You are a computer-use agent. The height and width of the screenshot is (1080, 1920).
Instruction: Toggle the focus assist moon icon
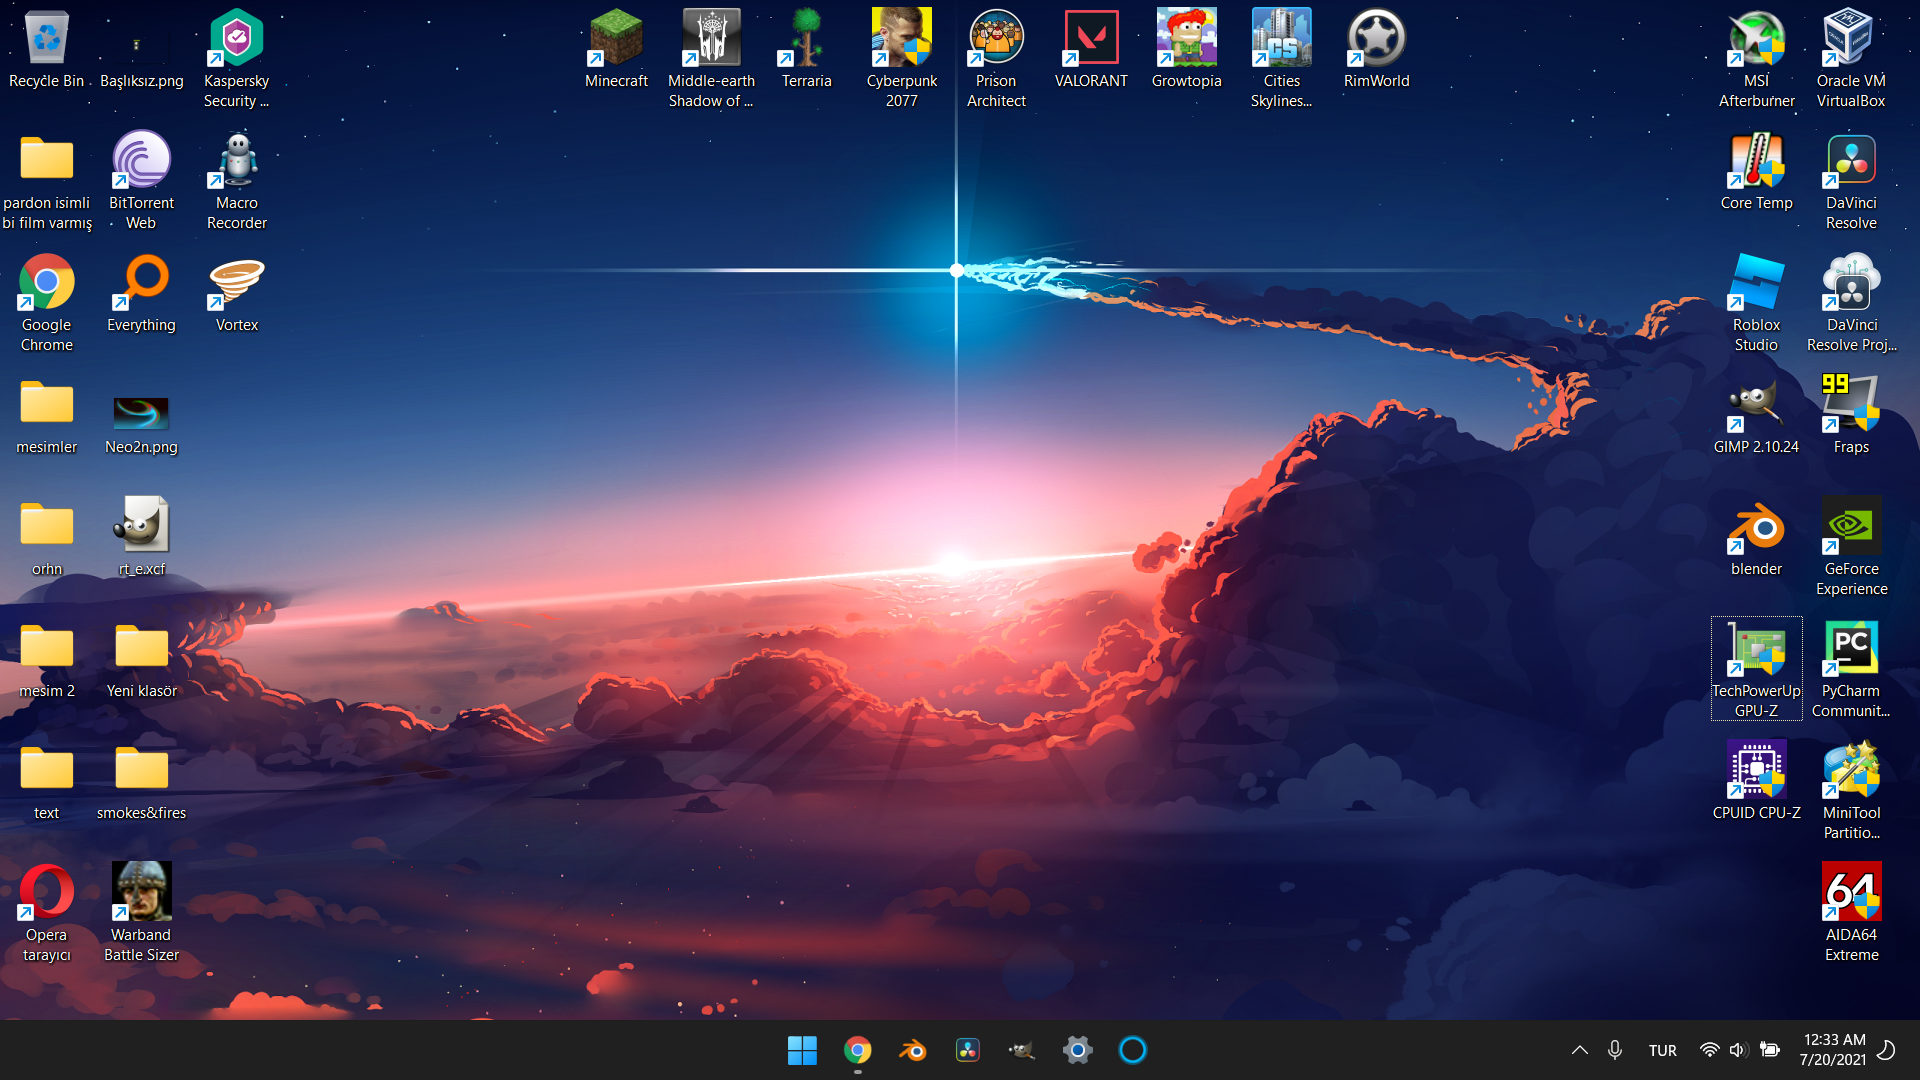tap(1886, 1050)
